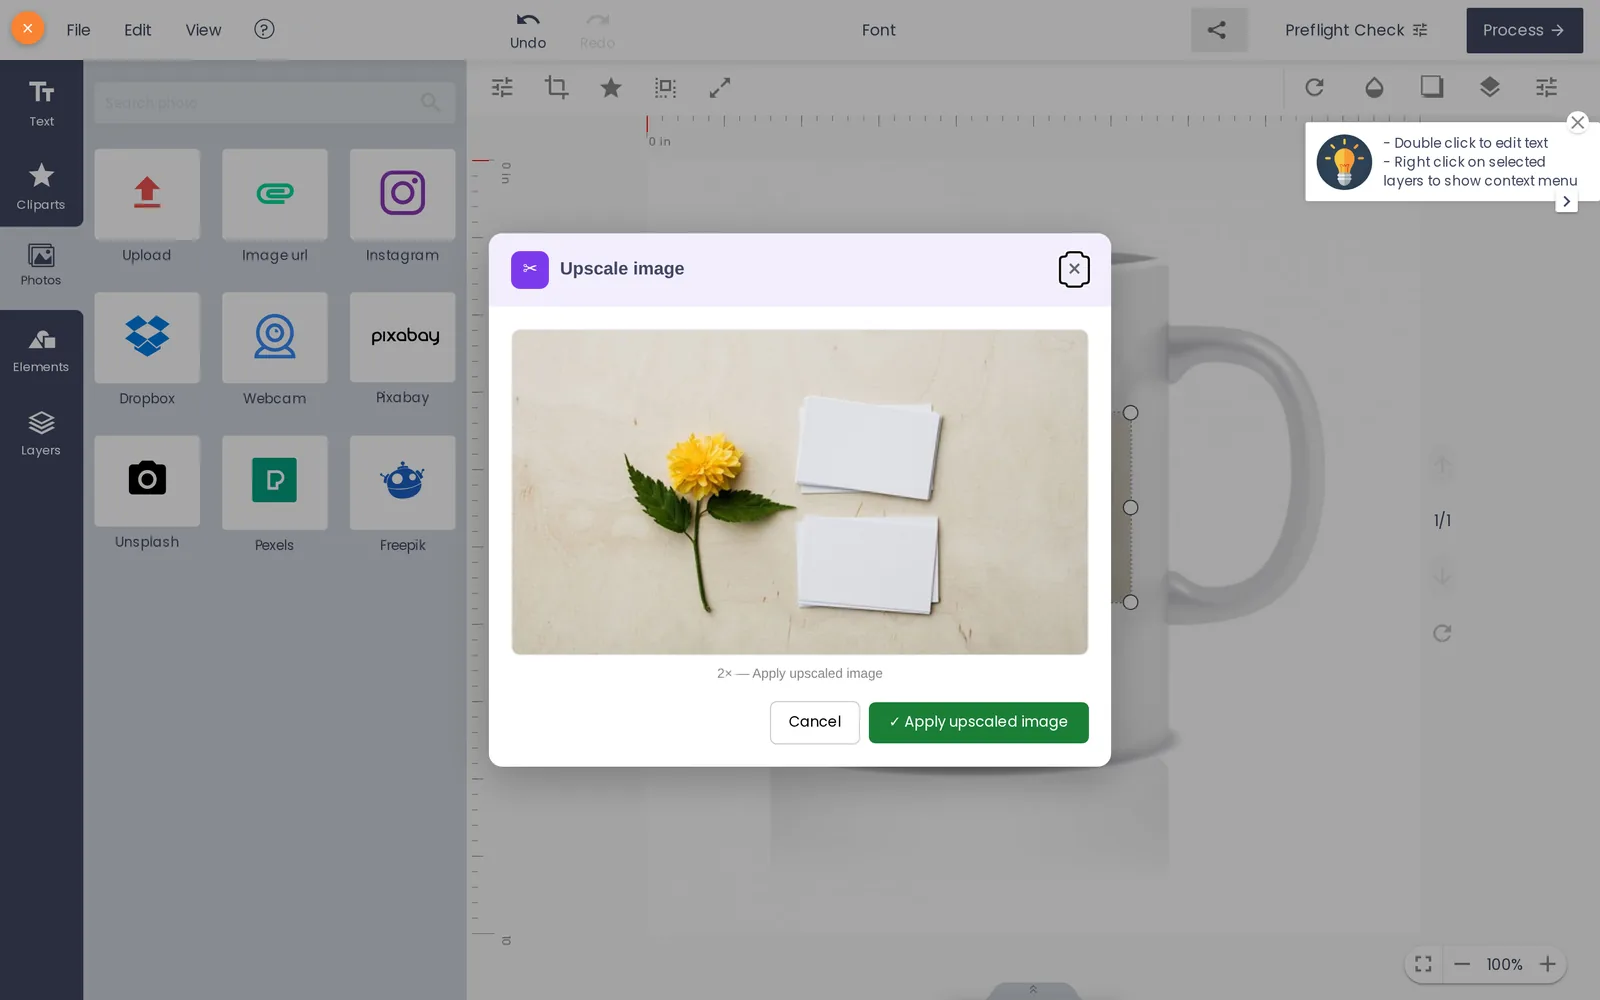Click the select-all frame icon
Viewport: 1600px width, 1000px height.
tap(665, 87)
